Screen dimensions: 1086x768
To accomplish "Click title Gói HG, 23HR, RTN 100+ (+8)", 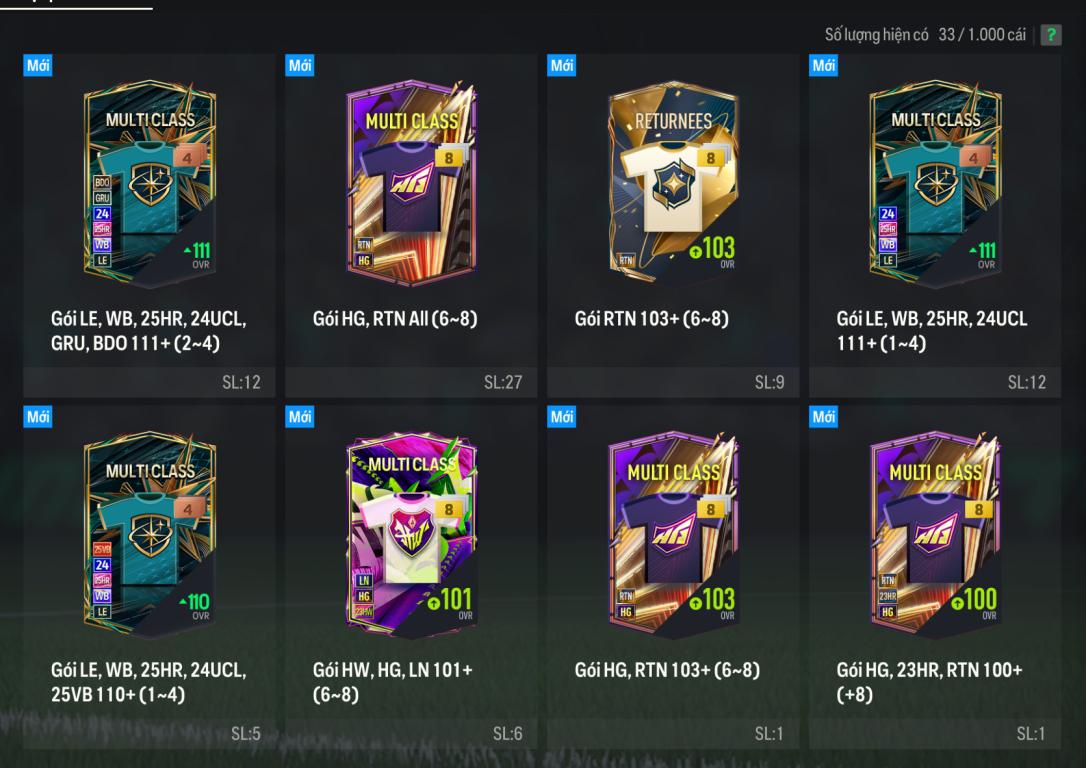I will click(929, 681).
